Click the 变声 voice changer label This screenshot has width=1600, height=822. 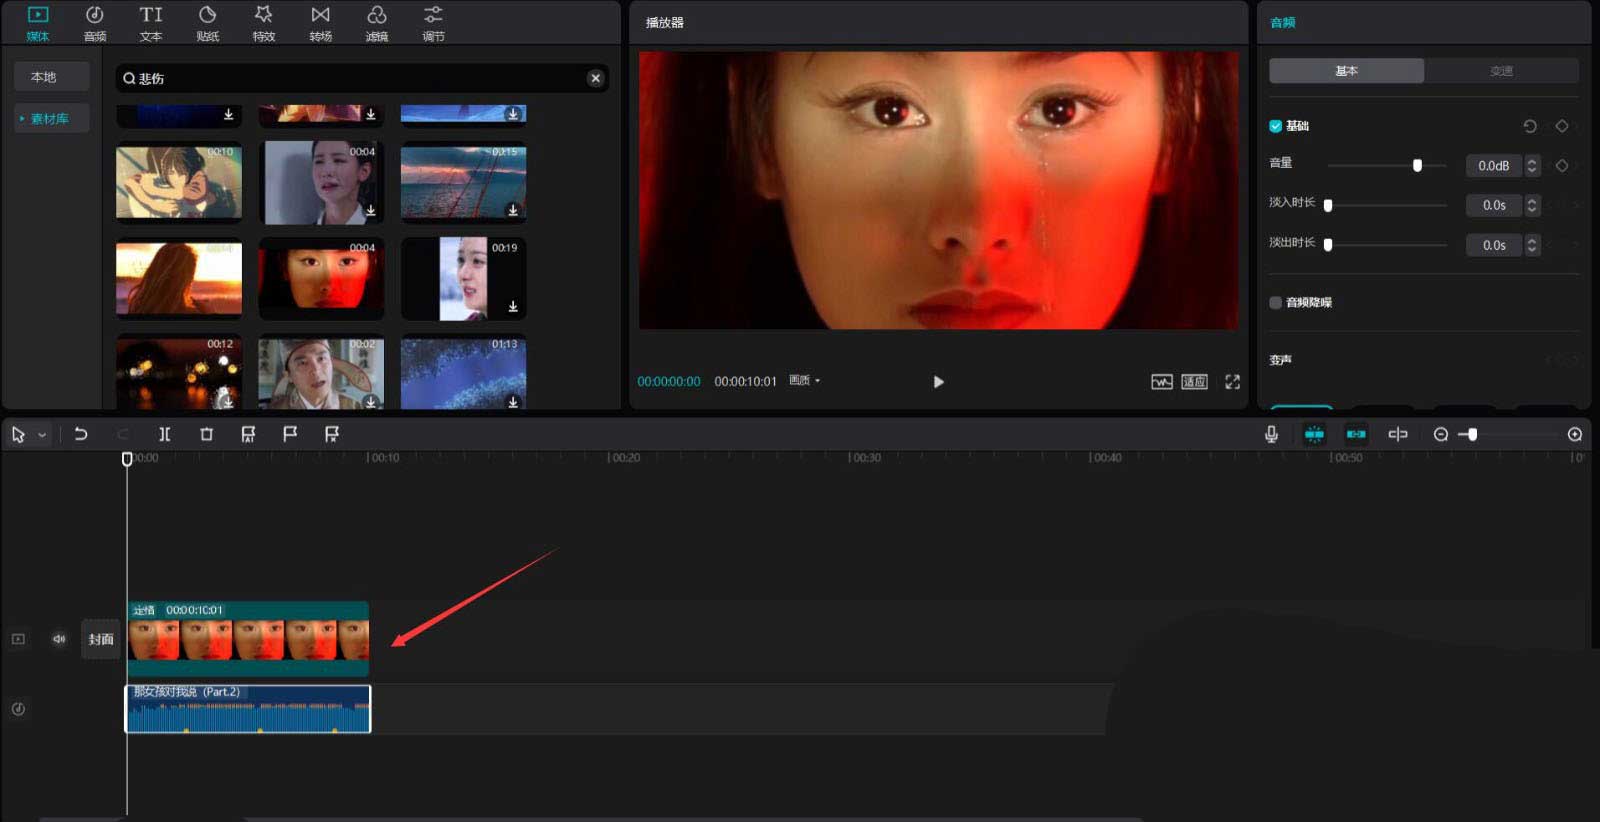tap(1280, 359)
